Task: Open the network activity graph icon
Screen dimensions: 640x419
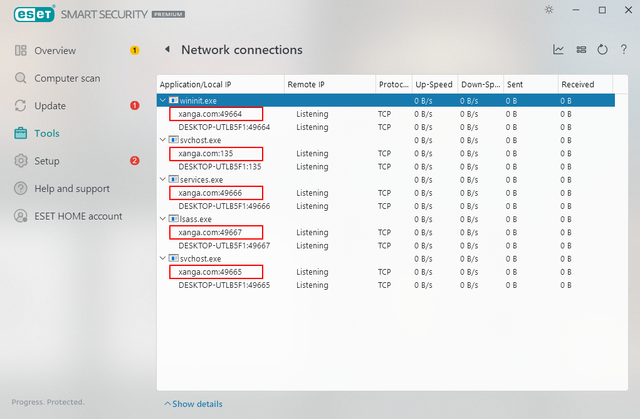Action: pos(558,50)
